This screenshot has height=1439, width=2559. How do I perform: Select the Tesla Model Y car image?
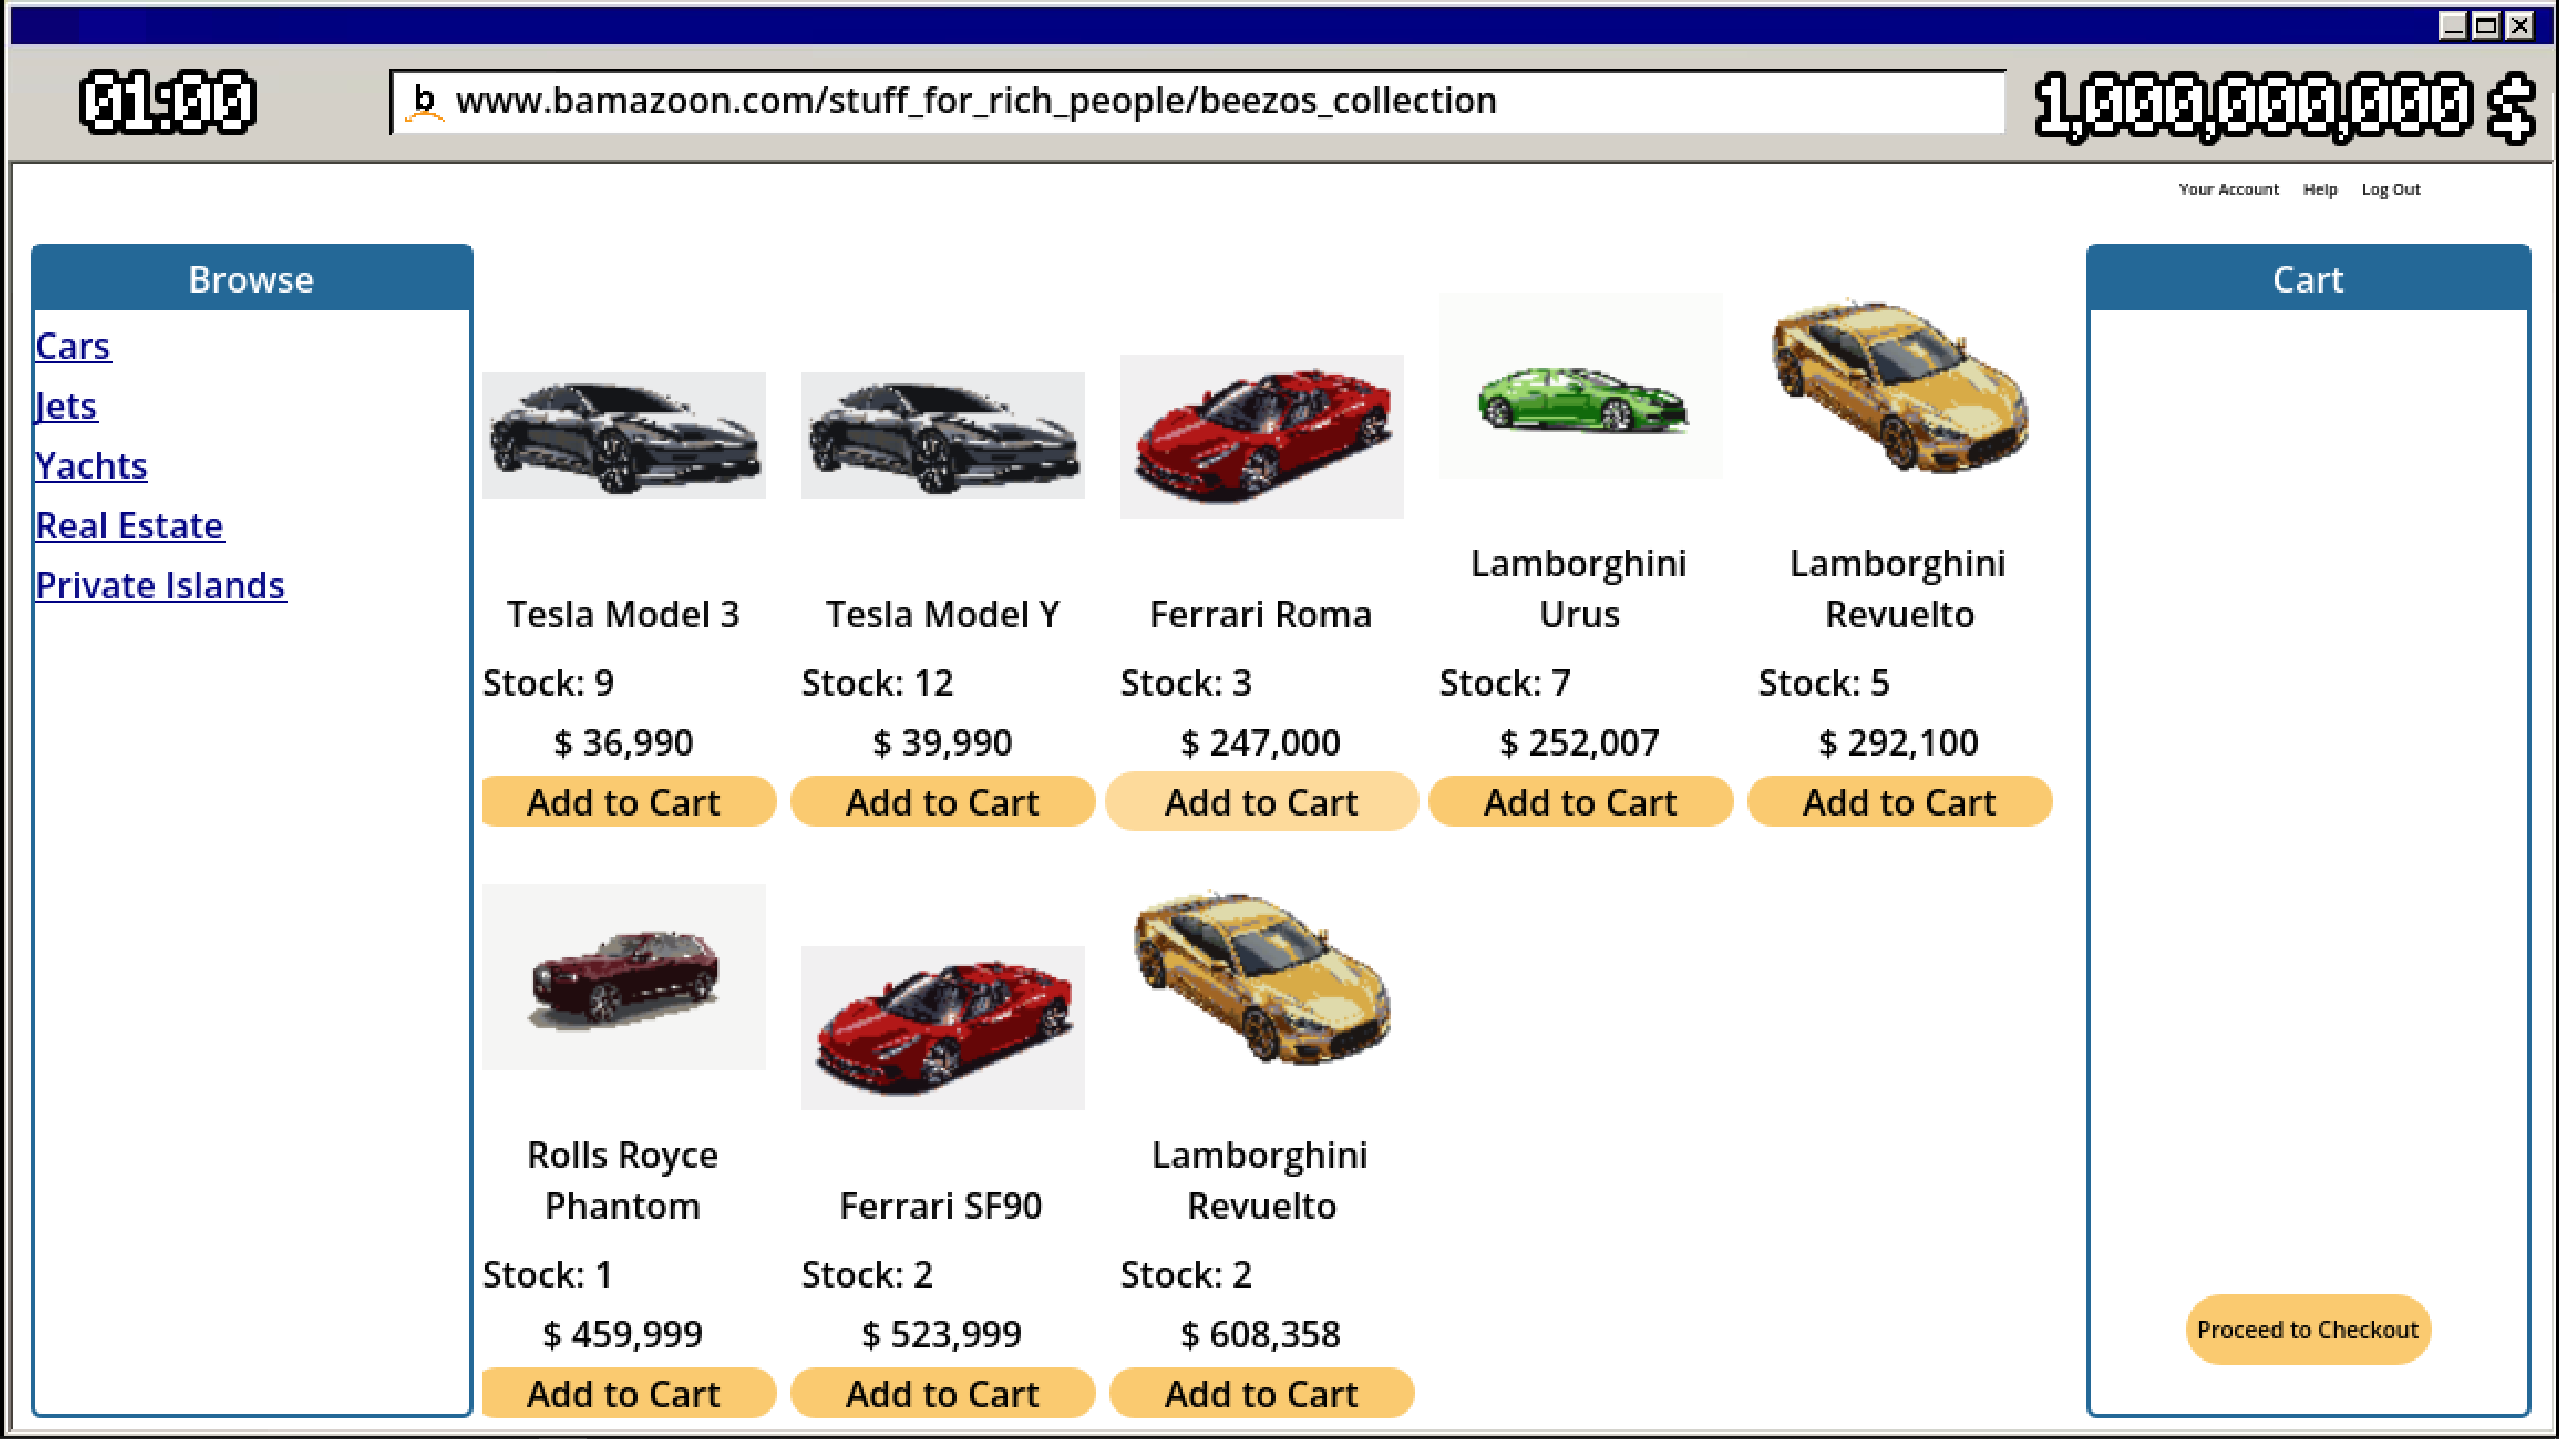click(943, 436)
